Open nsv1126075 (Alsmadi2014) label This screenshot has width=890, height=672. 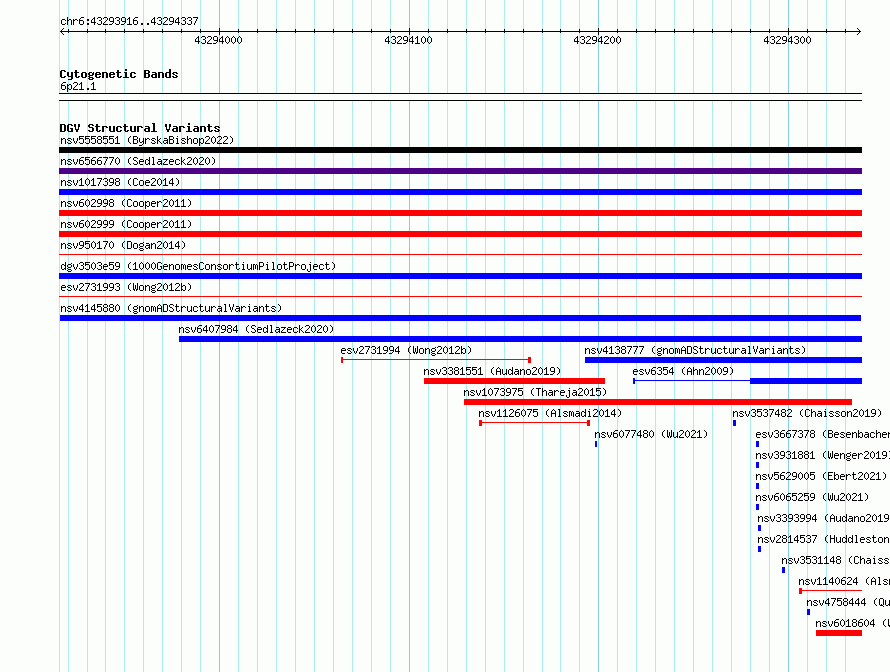(550, 413)
